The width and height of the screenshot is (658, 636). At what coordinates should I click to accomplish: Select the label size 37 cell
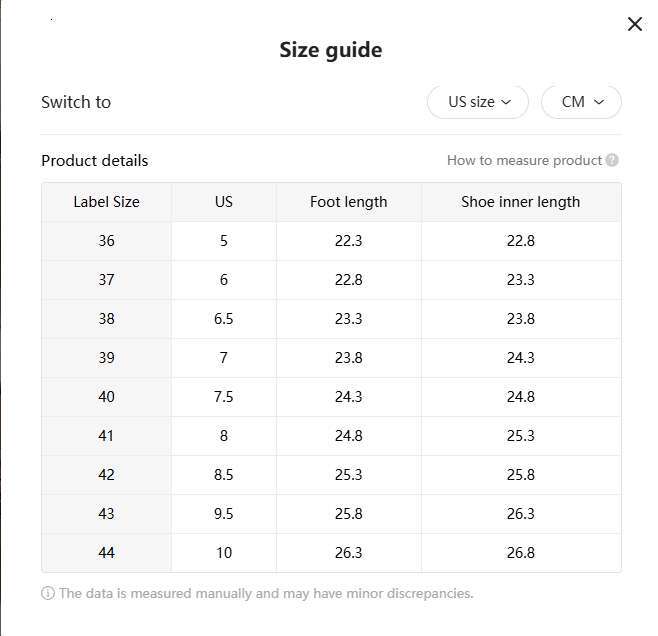coord(106,280)
